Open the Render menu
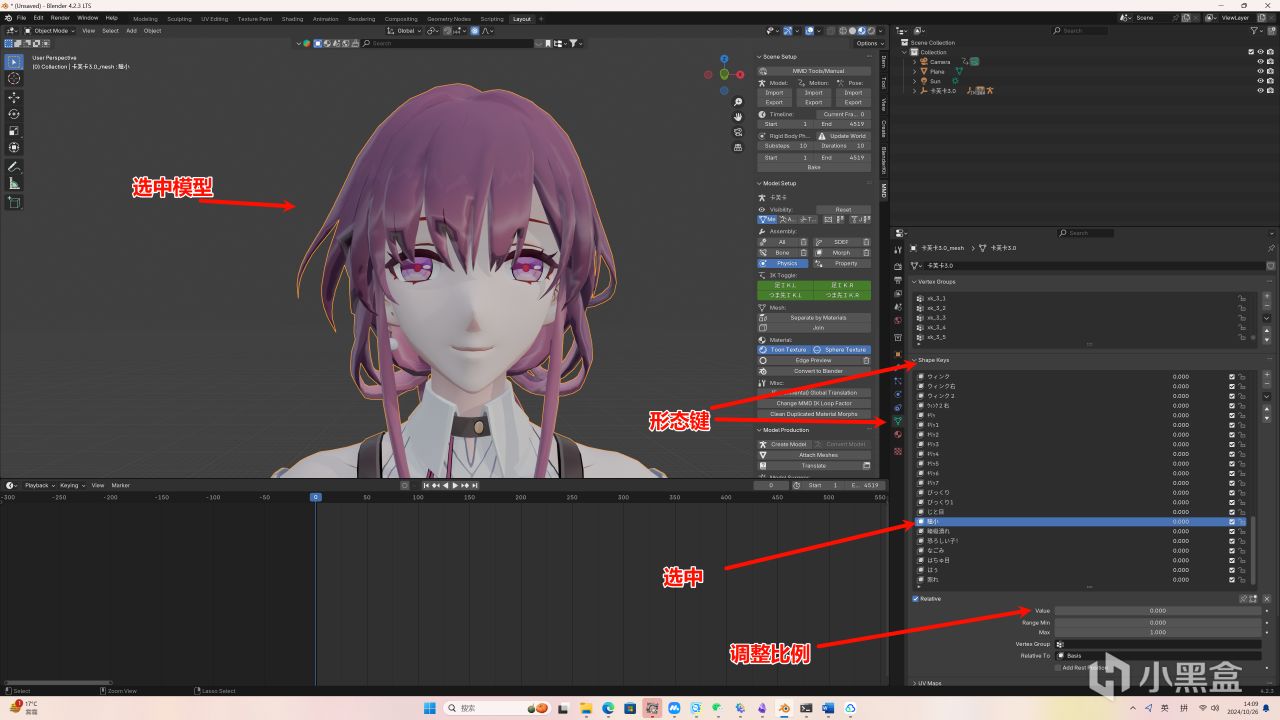The height and width of the screenshot is (720, 1280). point(60,18)
